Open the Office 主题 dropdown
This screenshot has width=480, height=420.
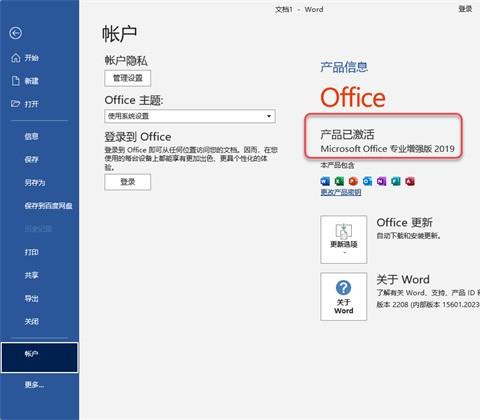pyautogui.click(x=190, y=116)
